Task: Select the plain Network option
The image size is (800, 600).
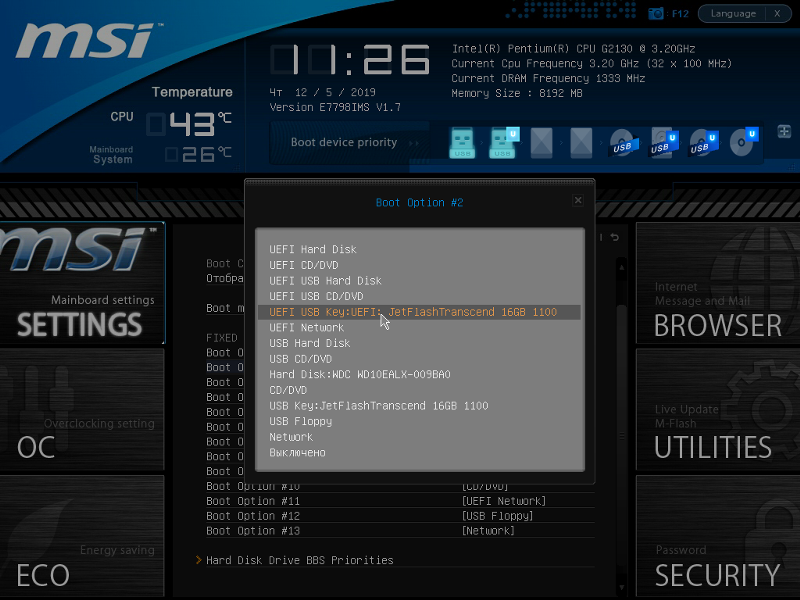Action: point(419,437)
